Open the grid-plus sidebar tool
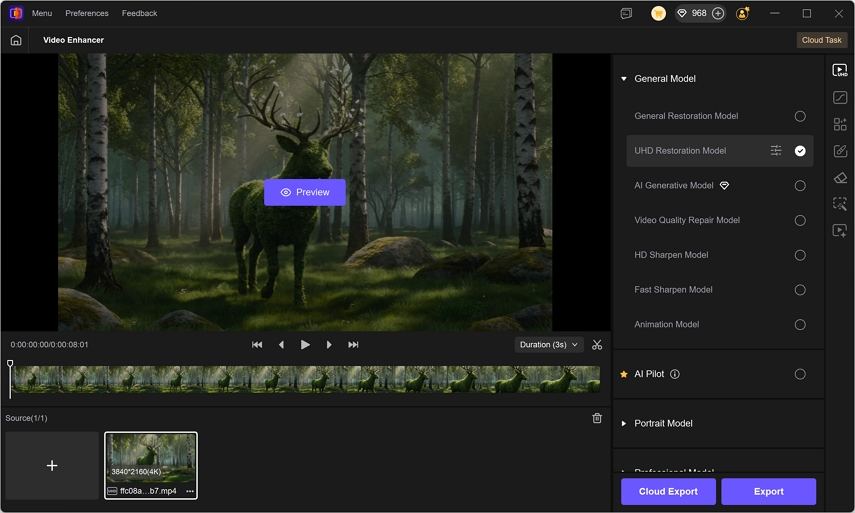 840,124
